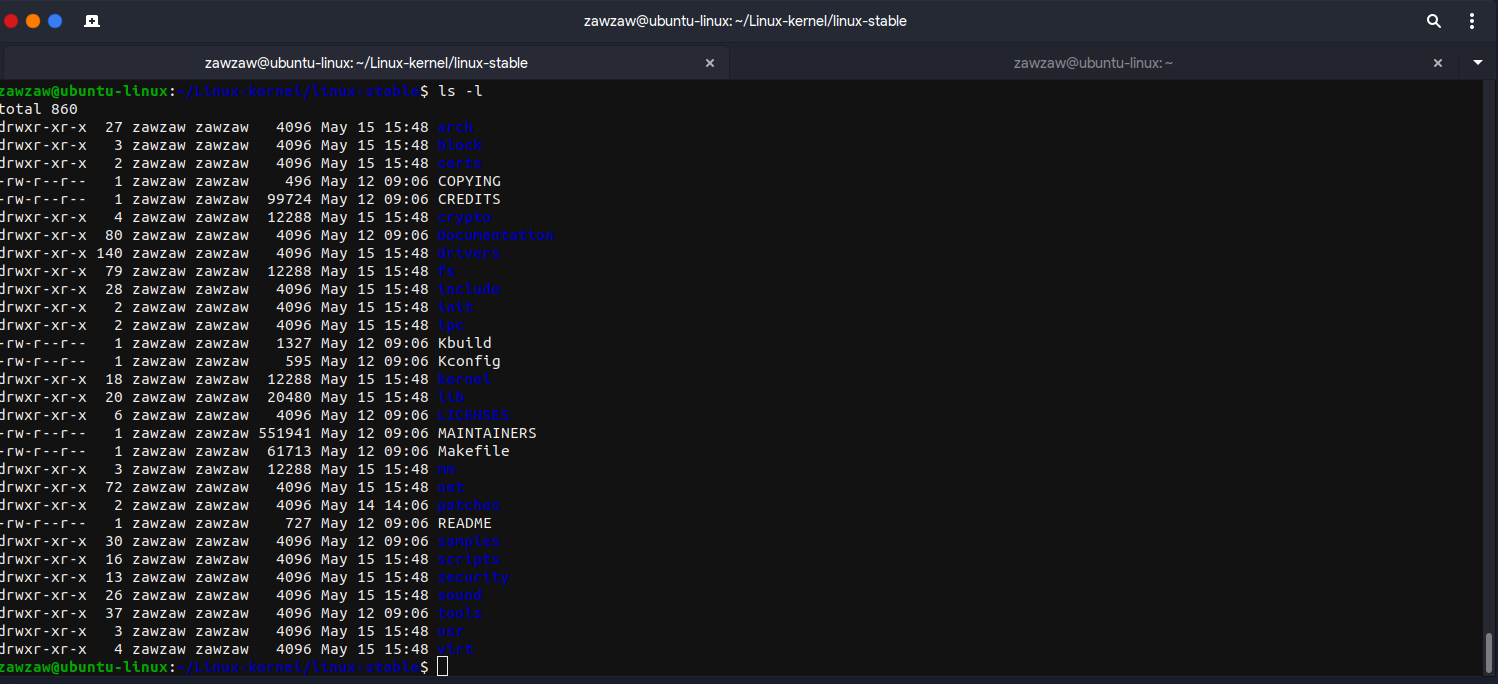Open a new terminal tab with the plus icon
The width and height of the screenshot is (1498, 684).
(91, 21)
